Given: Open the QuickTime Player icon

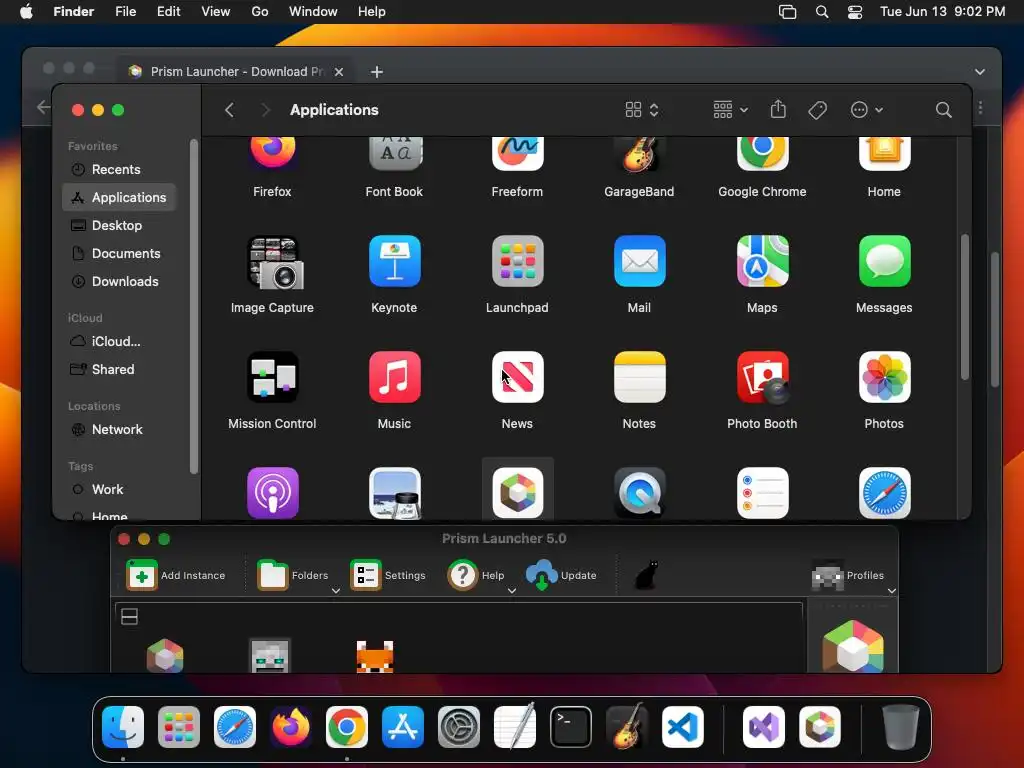Looking at the screenshot, I should coord(639,493).
